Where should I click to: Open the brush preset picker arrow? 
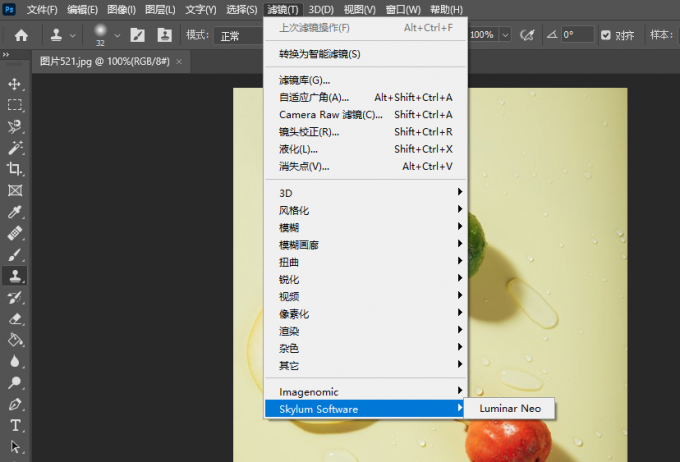(117, 36)
